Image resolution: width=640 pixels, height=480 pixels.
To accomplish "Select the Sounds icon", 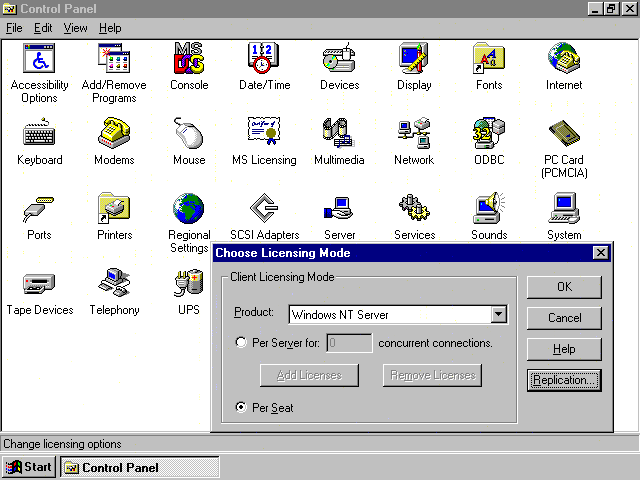I will (x=489, y=208).
